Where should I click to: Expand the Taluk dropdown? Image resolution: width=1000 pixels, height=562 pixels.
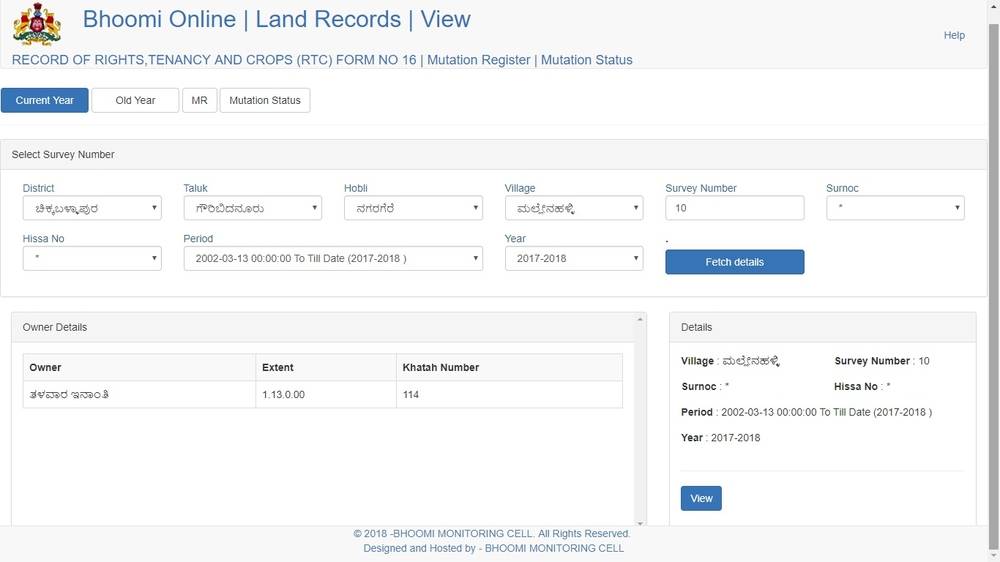[x=253, y=208]
